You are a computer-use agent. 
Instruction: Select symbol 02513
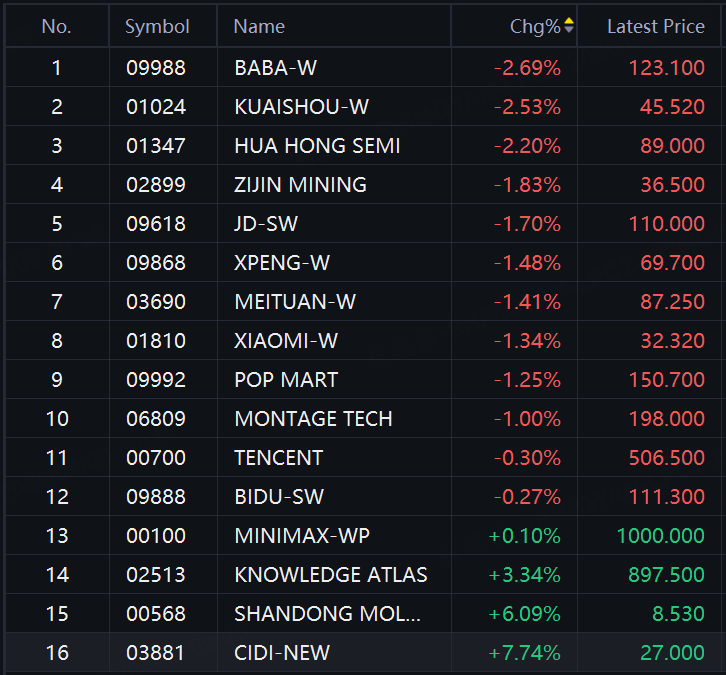coord(156,575)
